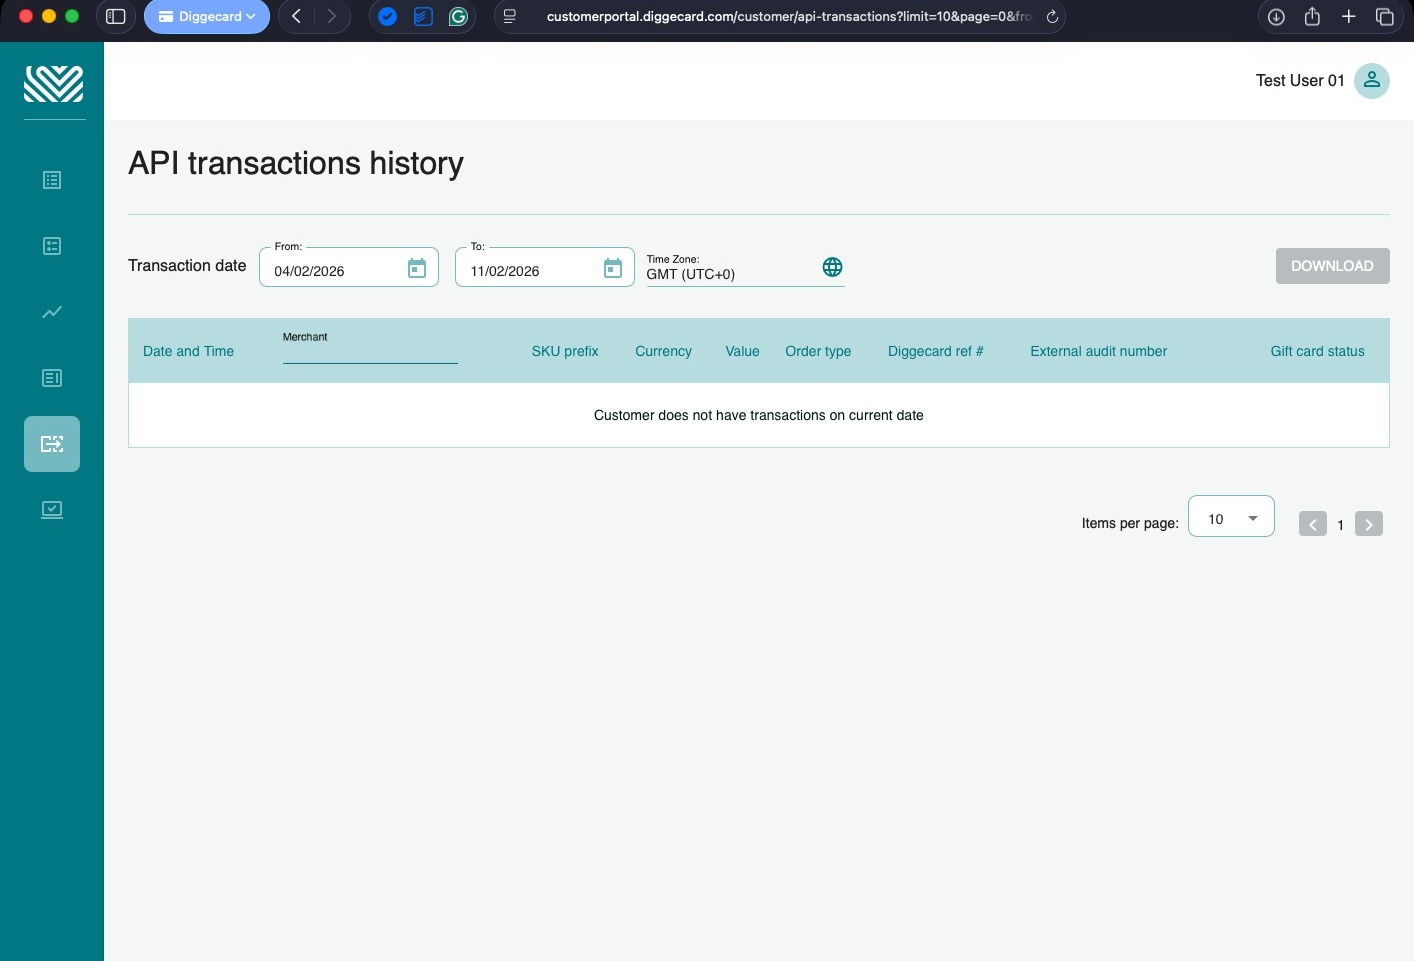
Task: Click the Safari share icon
Action: [1312, 16]
